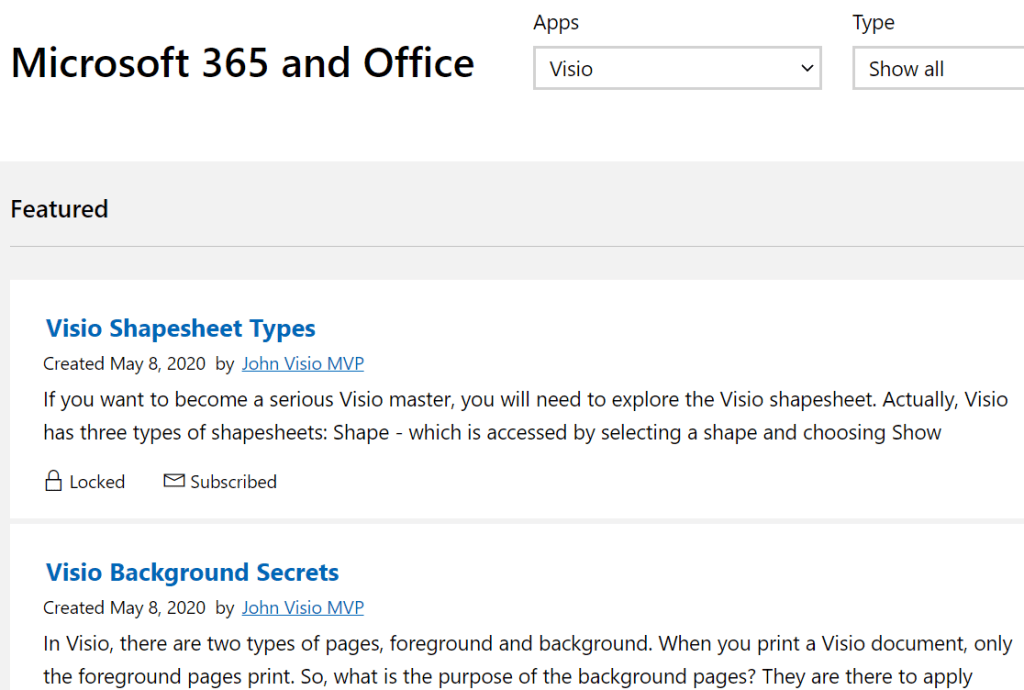The height and width of the screenshot is (690, 1024).
Task: View author John Visio MVP under Shapesheet Types
Action: click(303, 363)
